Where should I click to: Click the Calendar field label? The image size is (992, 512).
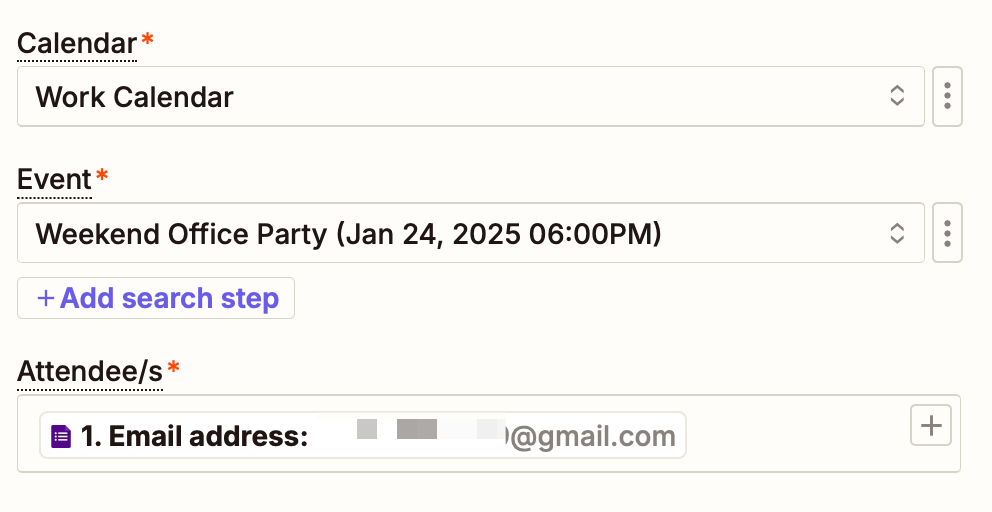point(77,44)
